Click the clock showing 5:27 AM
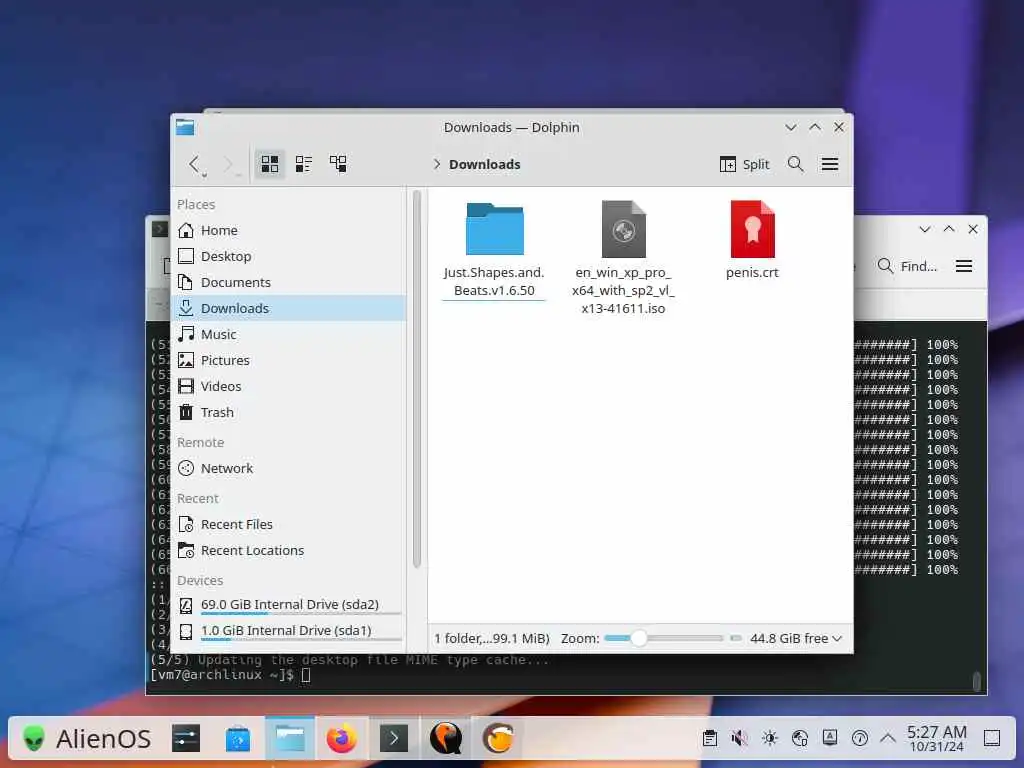Viewport: 1024px width, 768px height. [x=936, y=739]
